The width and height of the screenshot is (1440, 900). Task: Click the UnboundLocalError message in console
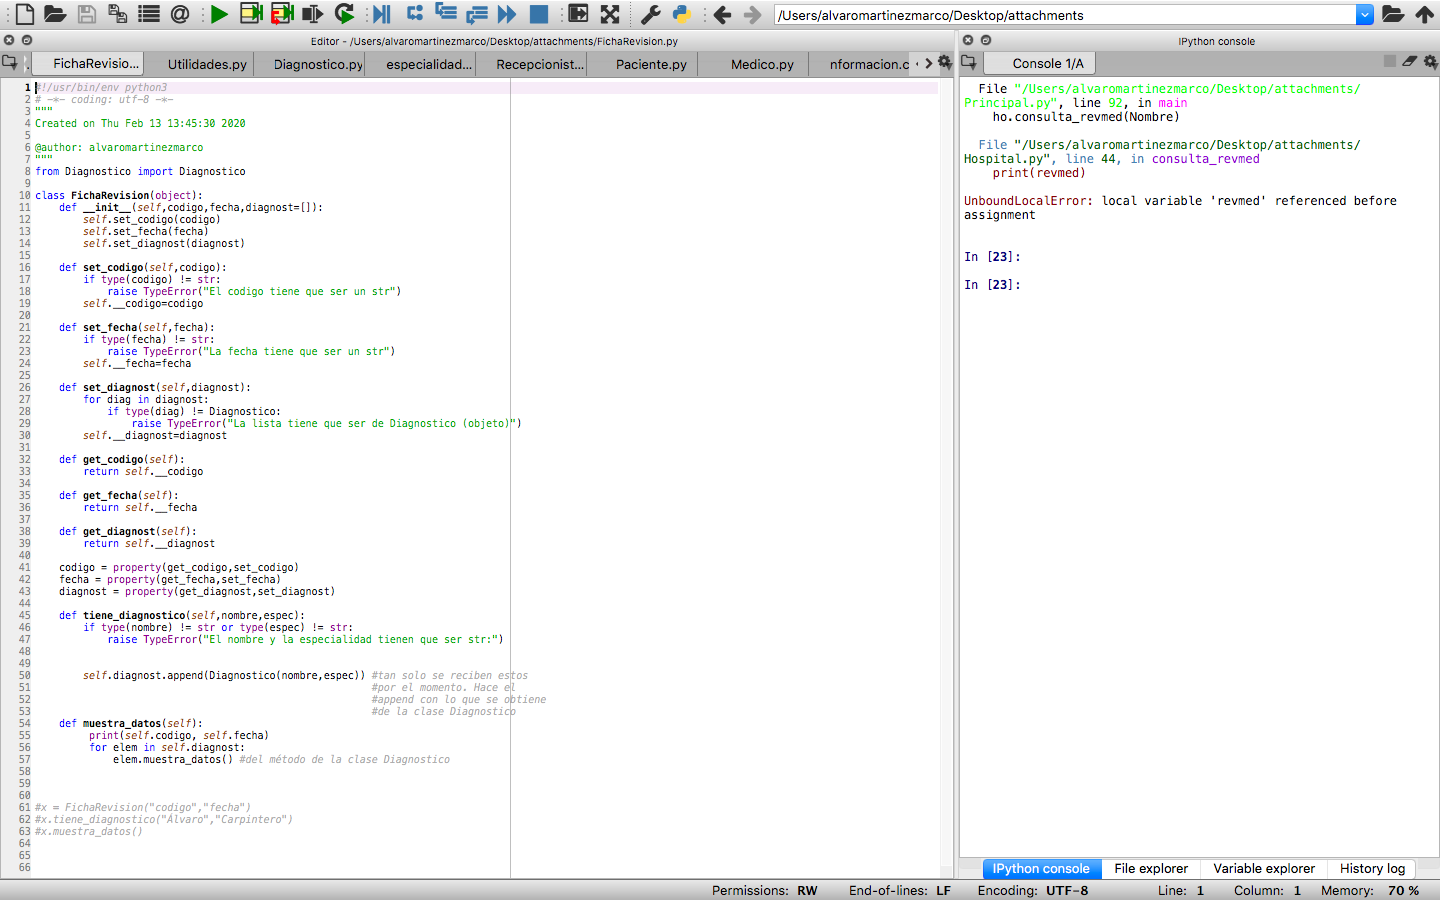1180,208
